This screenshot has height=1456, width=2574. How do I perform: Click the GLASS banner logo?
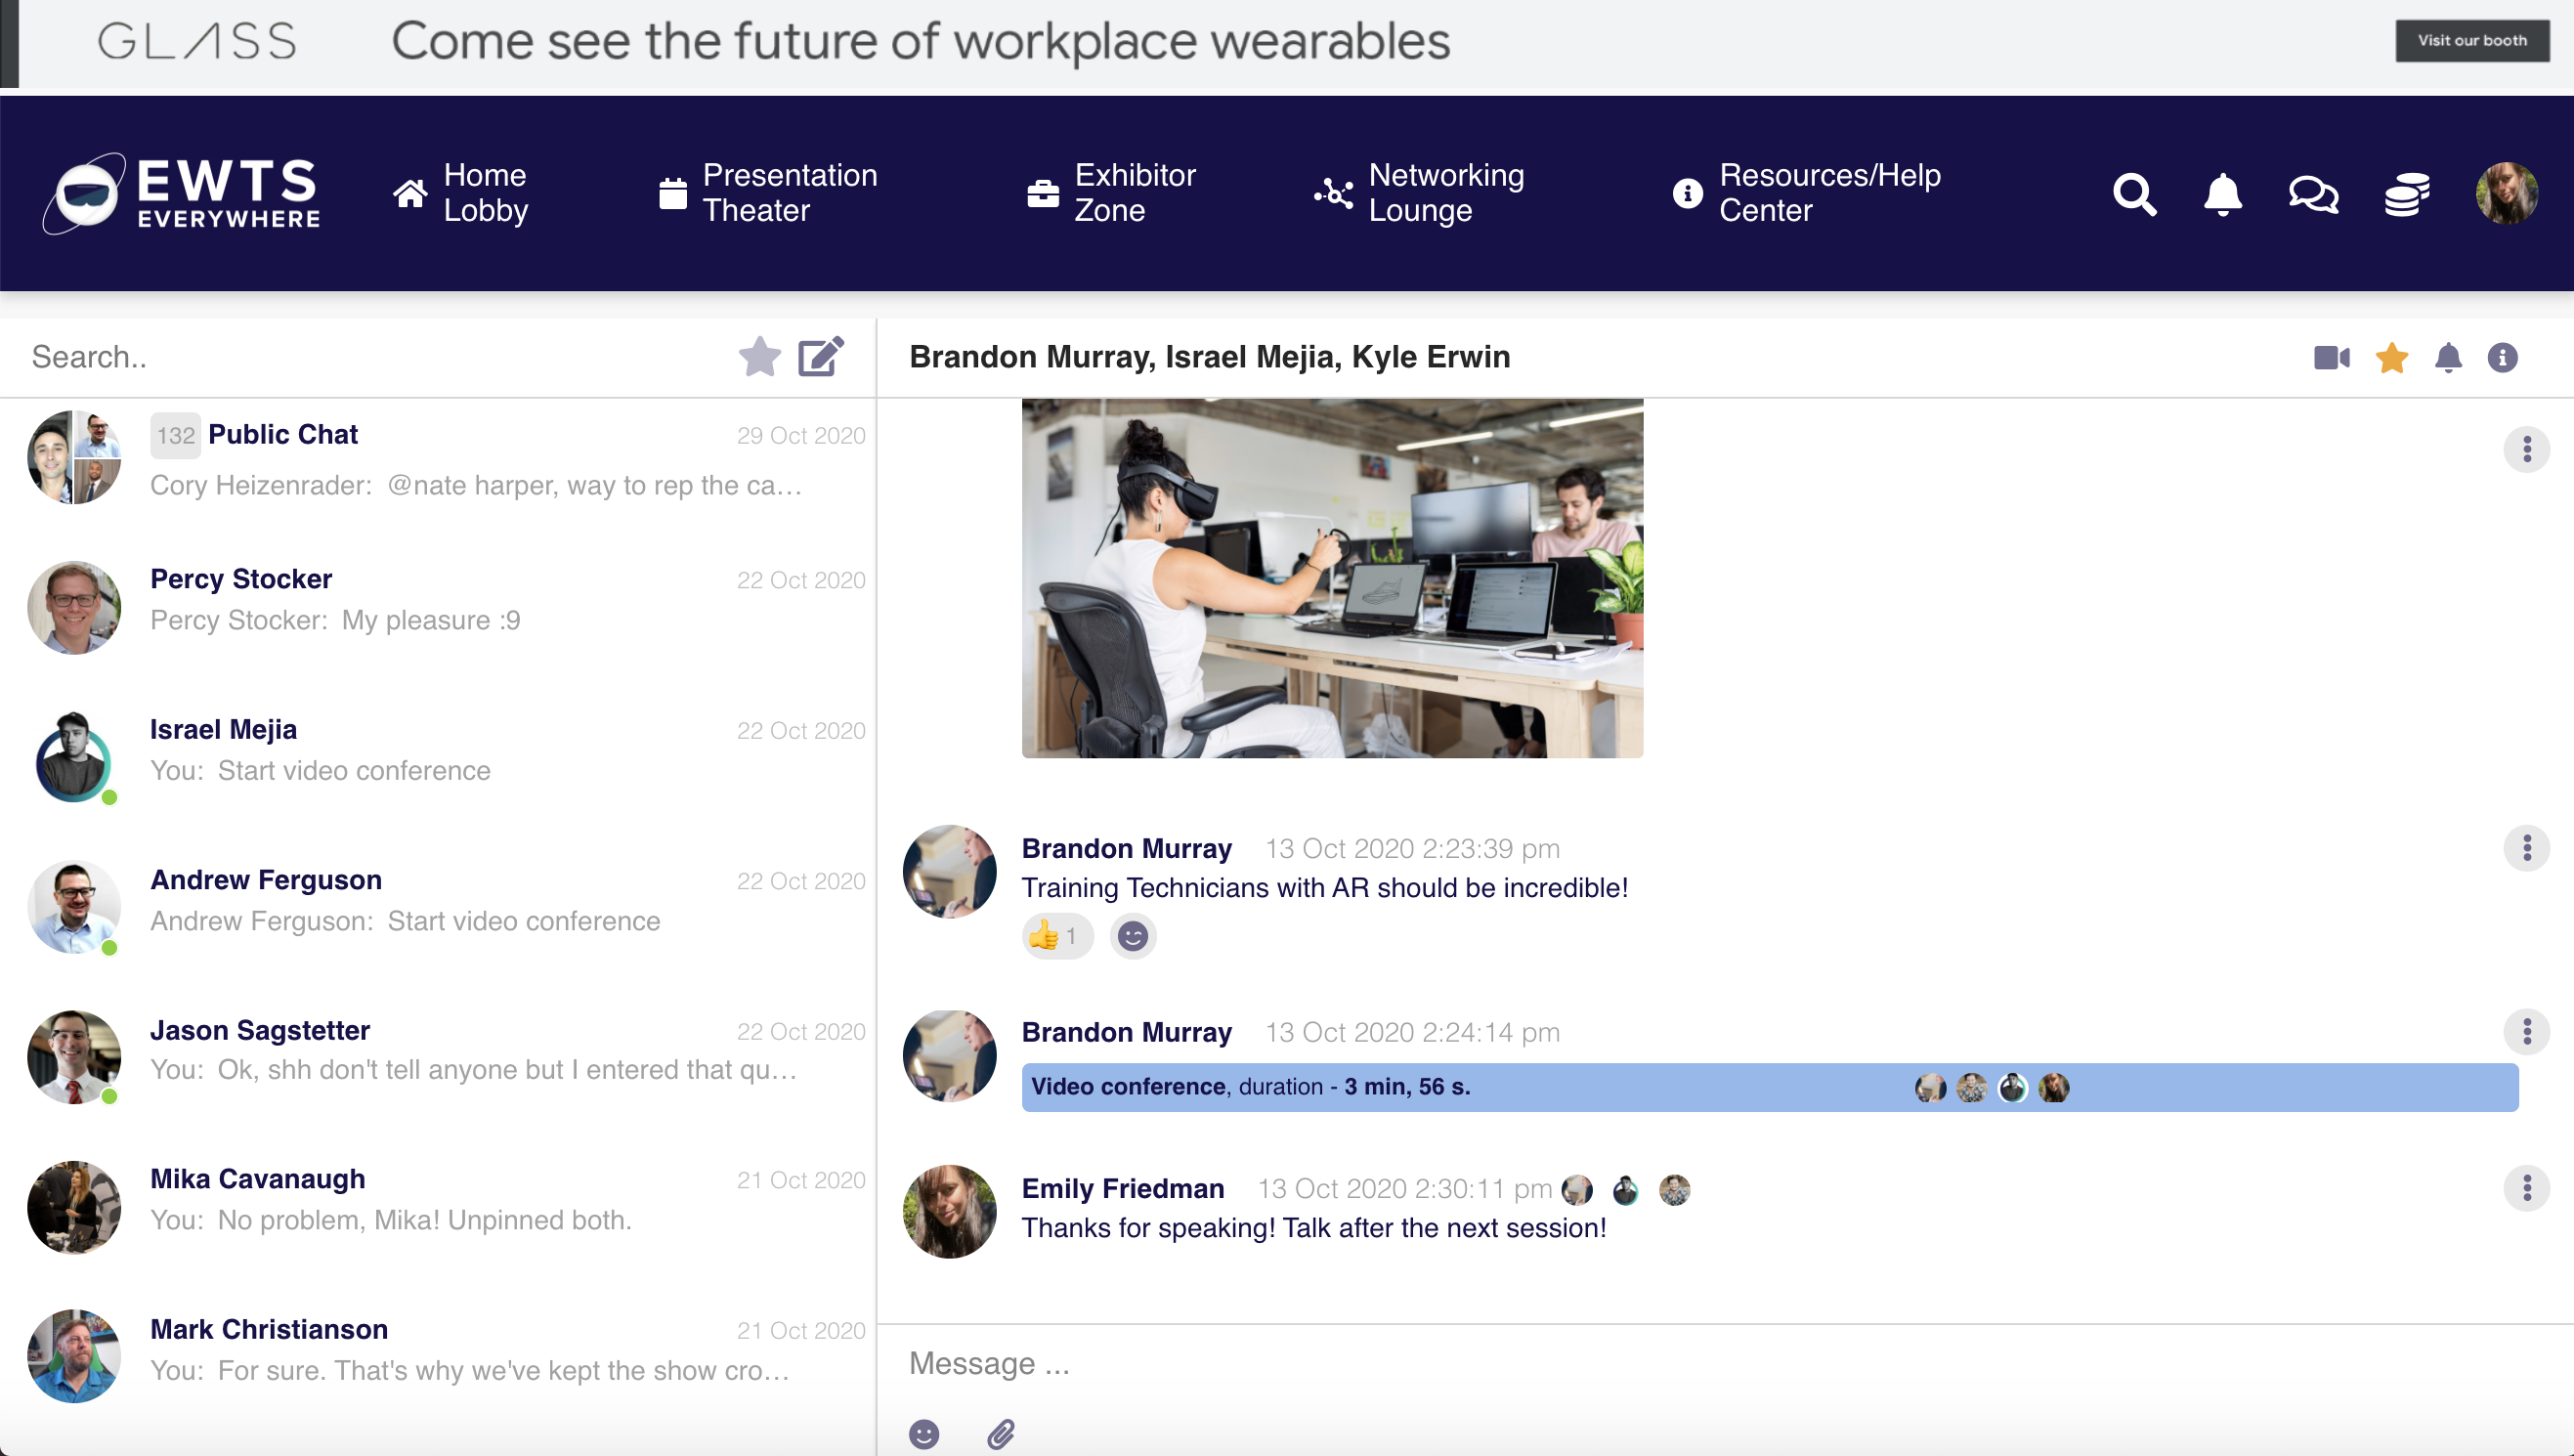click(197, 41)
